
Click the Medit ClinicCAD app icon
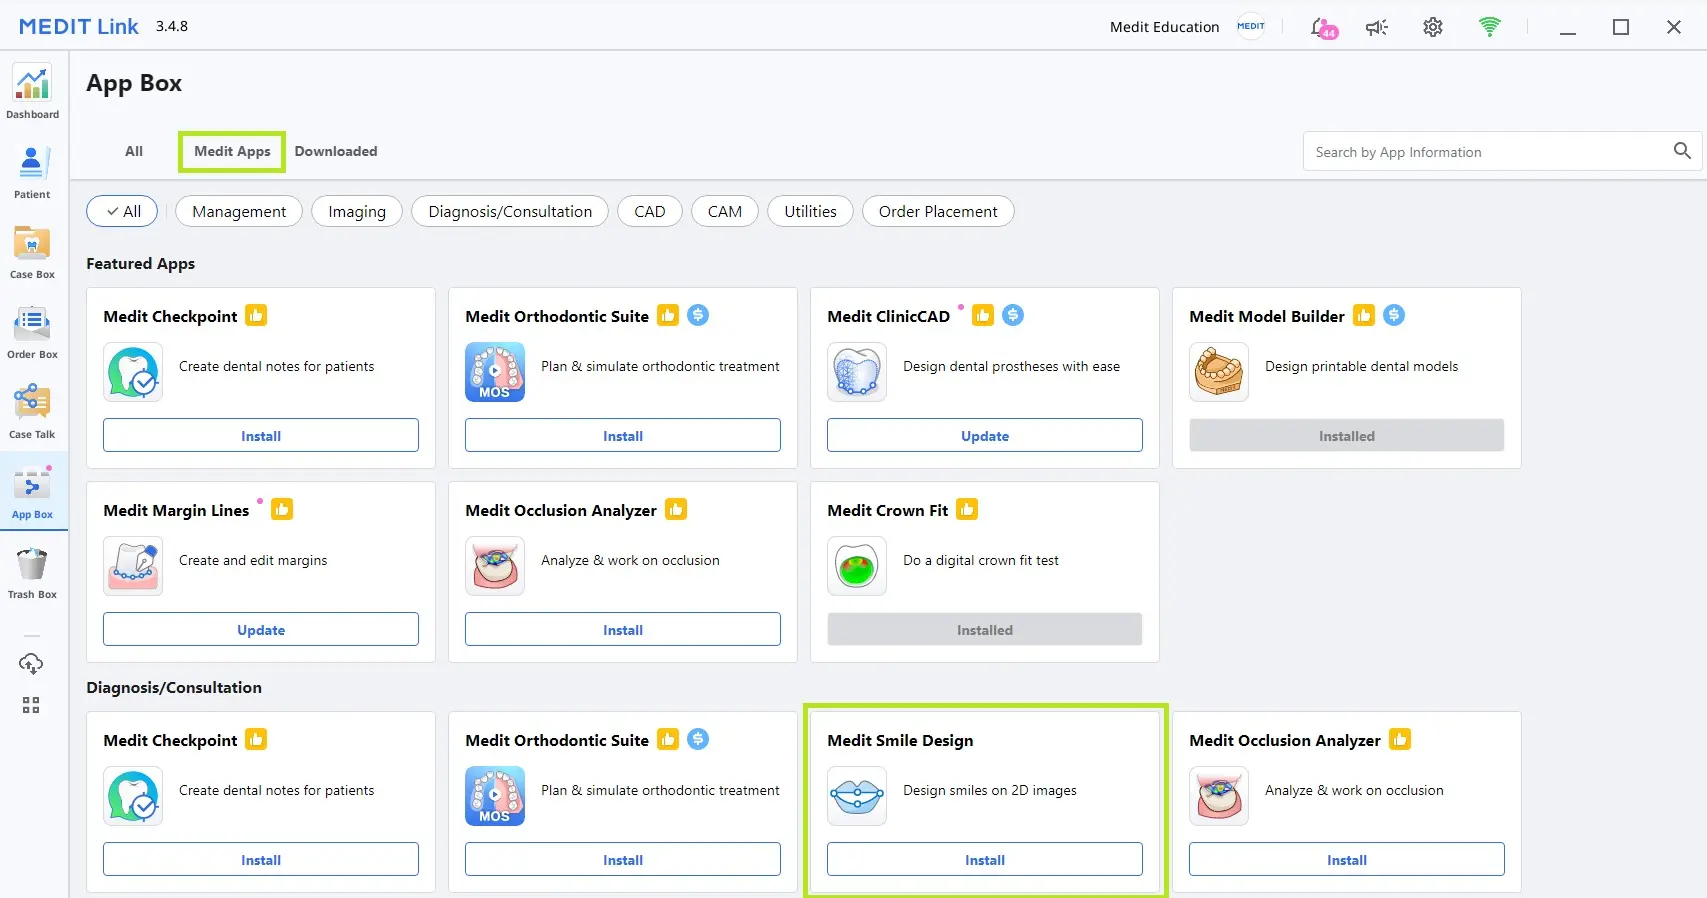pos(857,372)
